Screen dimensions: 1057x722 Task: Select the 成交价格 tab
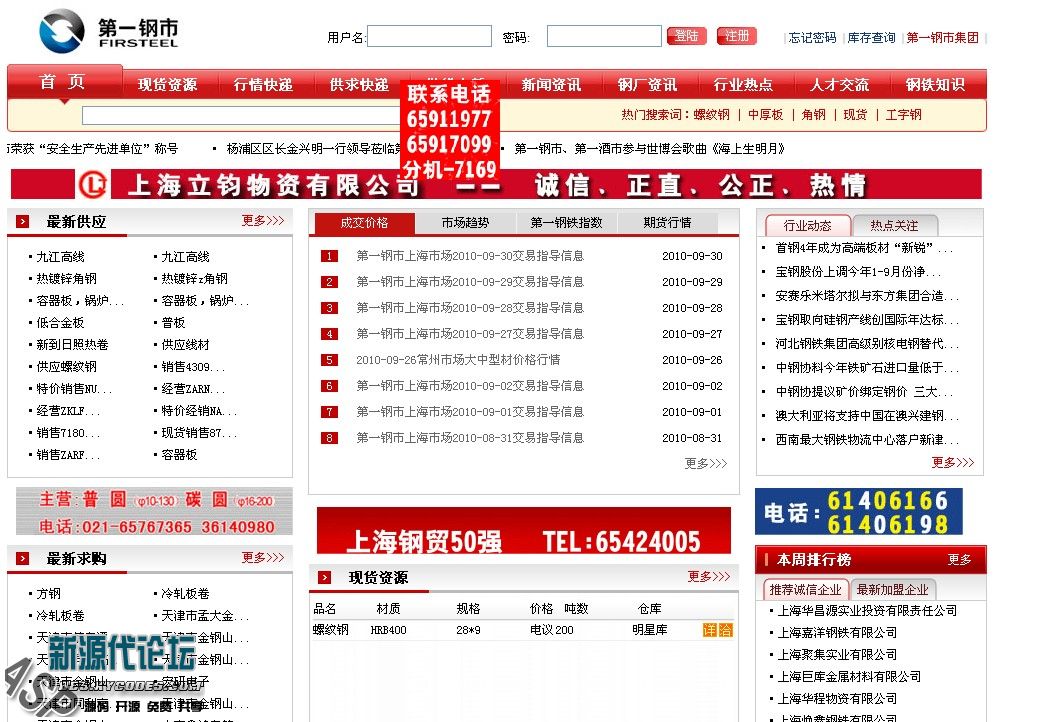click(365, 223)
